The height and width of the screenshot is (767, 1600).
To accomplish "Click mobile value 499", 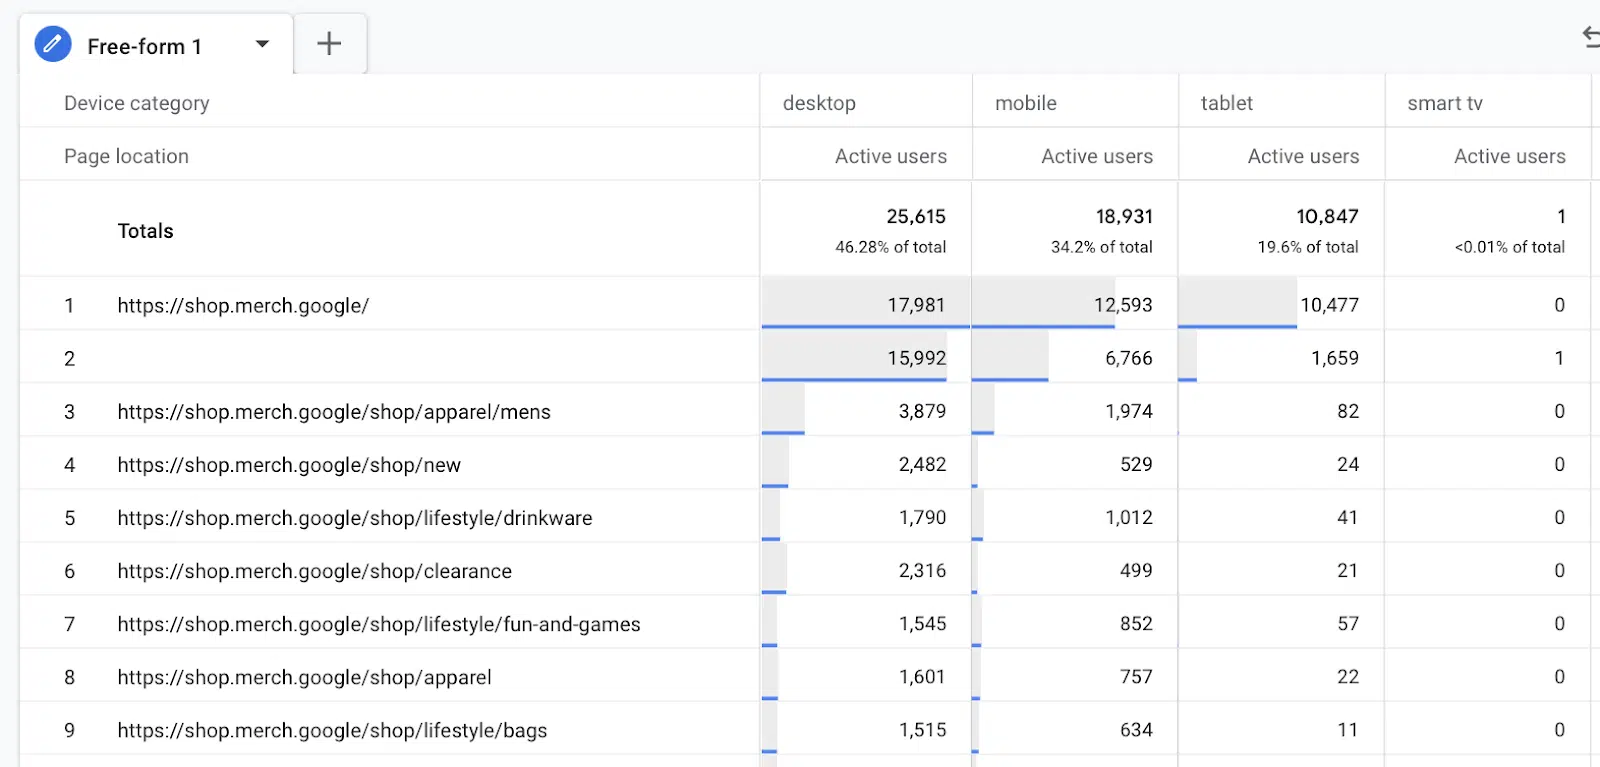I will 1136,570.
